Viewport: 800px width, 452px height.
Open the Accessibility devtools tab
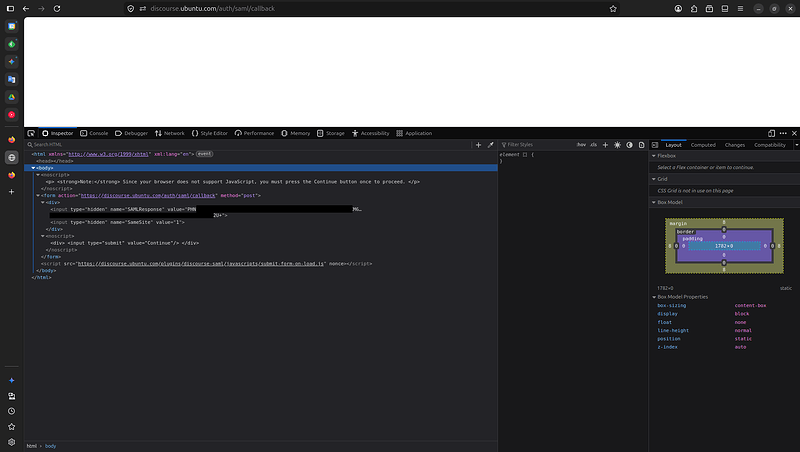point(370,133)
